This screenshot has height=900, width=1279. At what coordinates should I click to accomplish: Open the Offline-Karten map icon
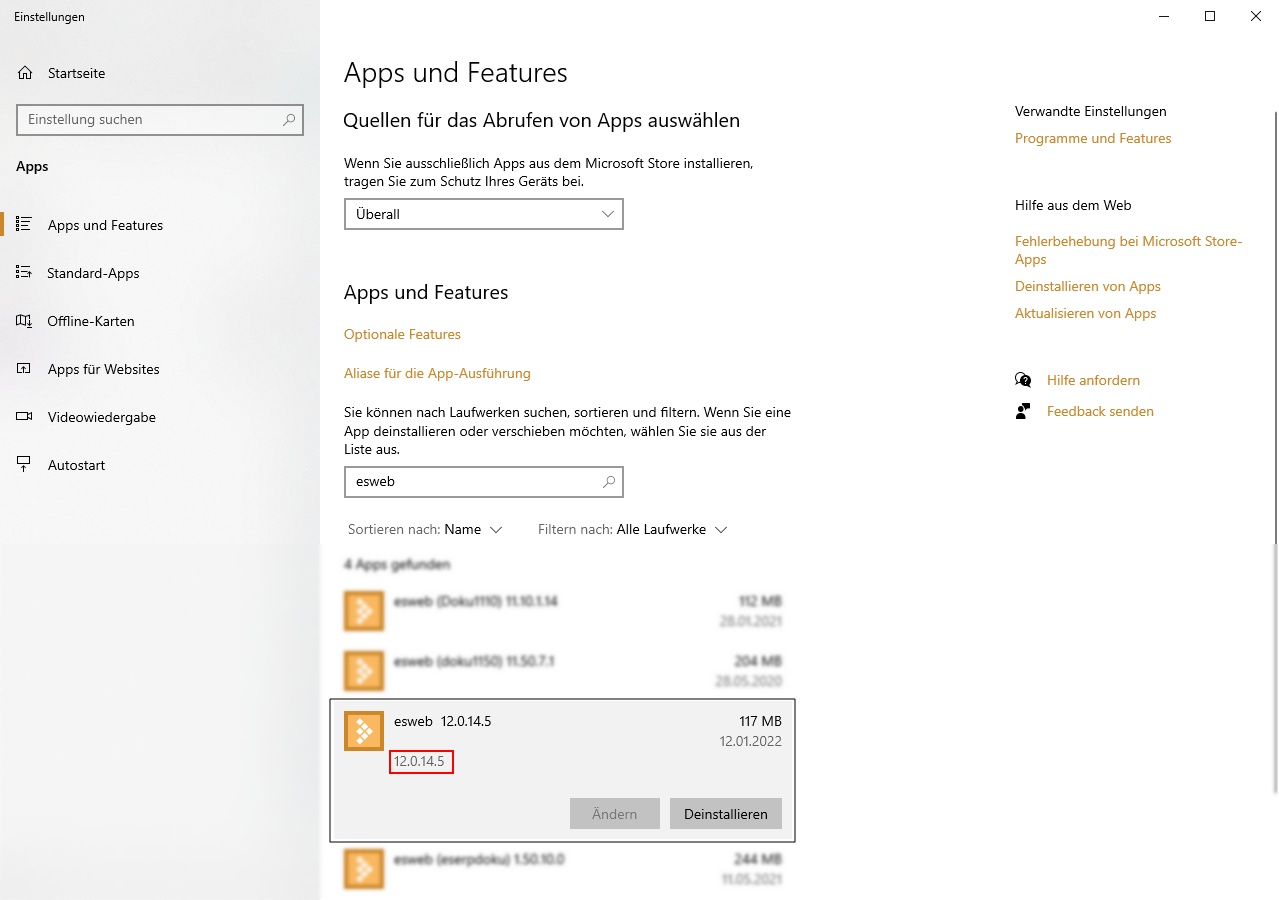coord(25,321)
